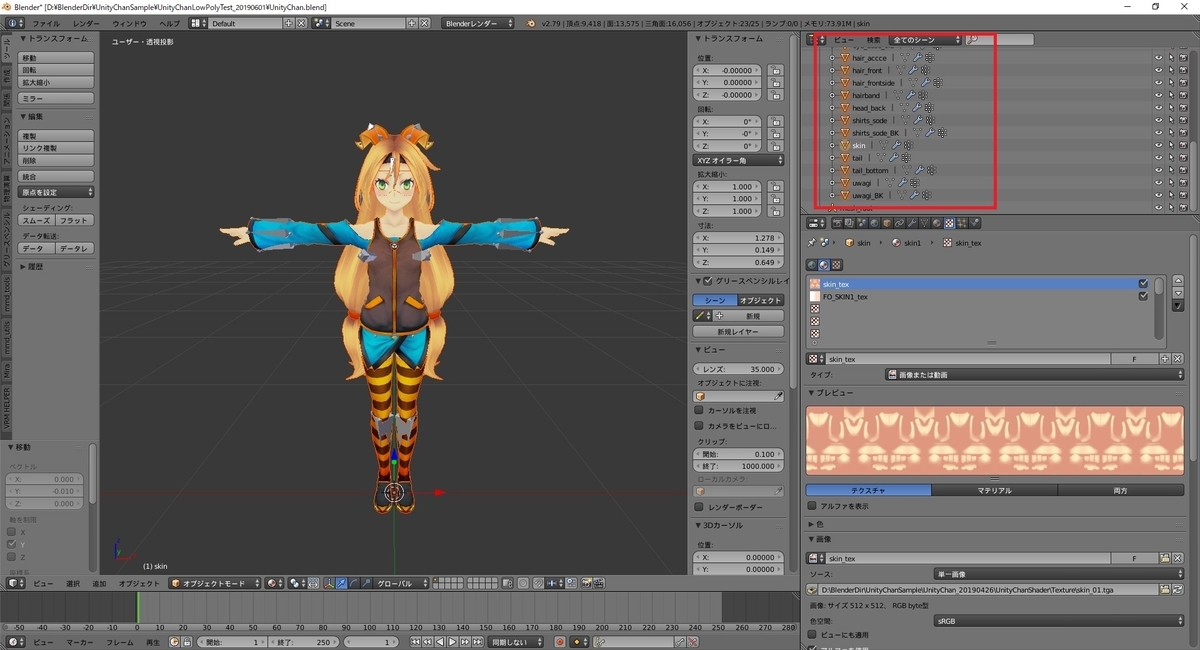The image size is (1200, 650).
Task: Click the lock icon next to X location
Action: [776, 70]
